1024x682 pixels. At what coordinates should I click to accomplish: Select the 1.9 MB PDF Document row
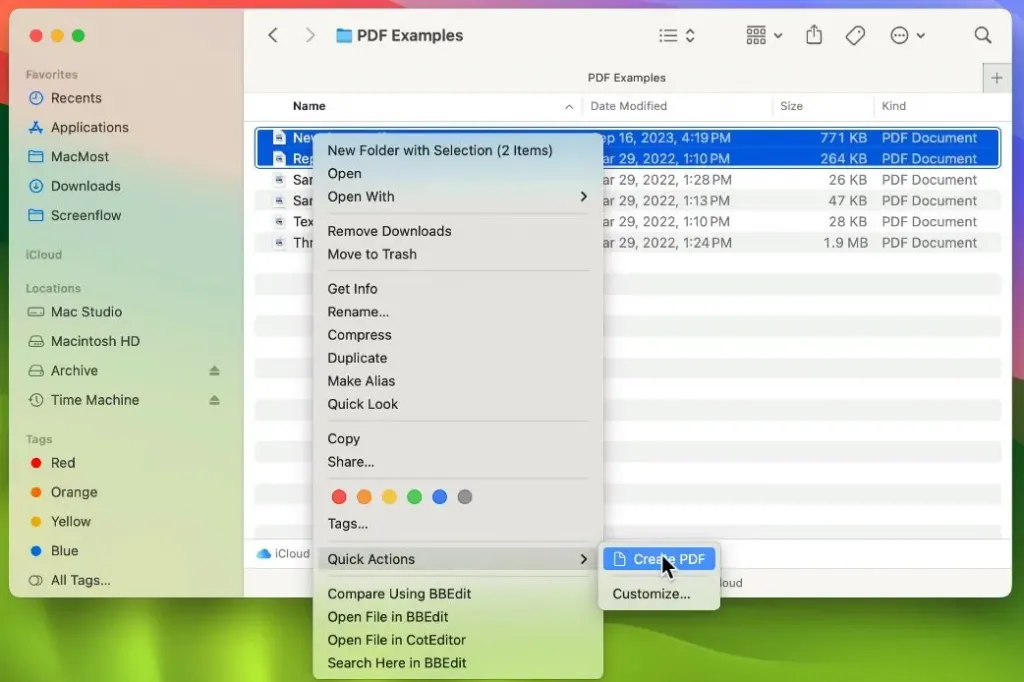[628, 243]
